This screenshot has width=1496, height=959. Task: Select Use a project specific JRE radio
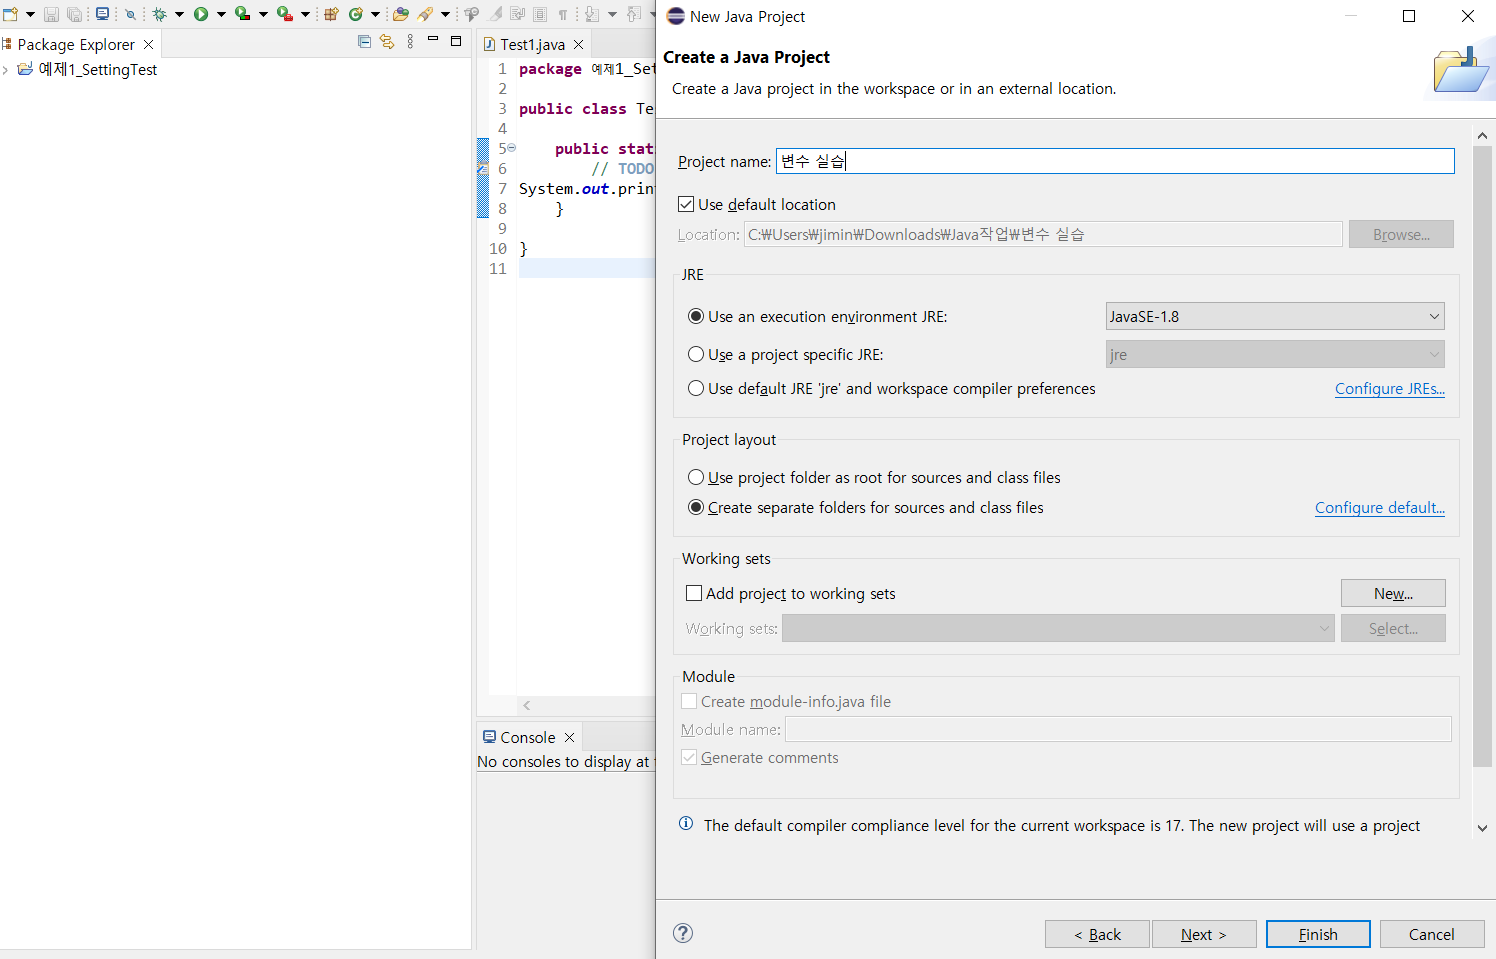(696, 354)
